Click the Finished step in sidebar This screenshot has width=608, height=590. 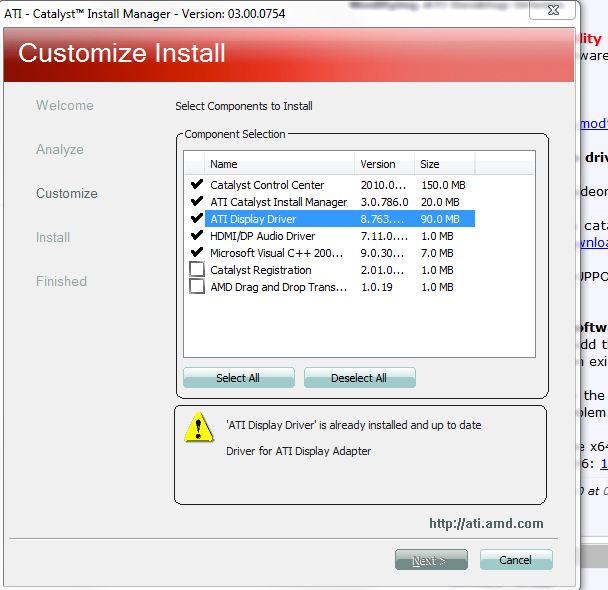61,281
